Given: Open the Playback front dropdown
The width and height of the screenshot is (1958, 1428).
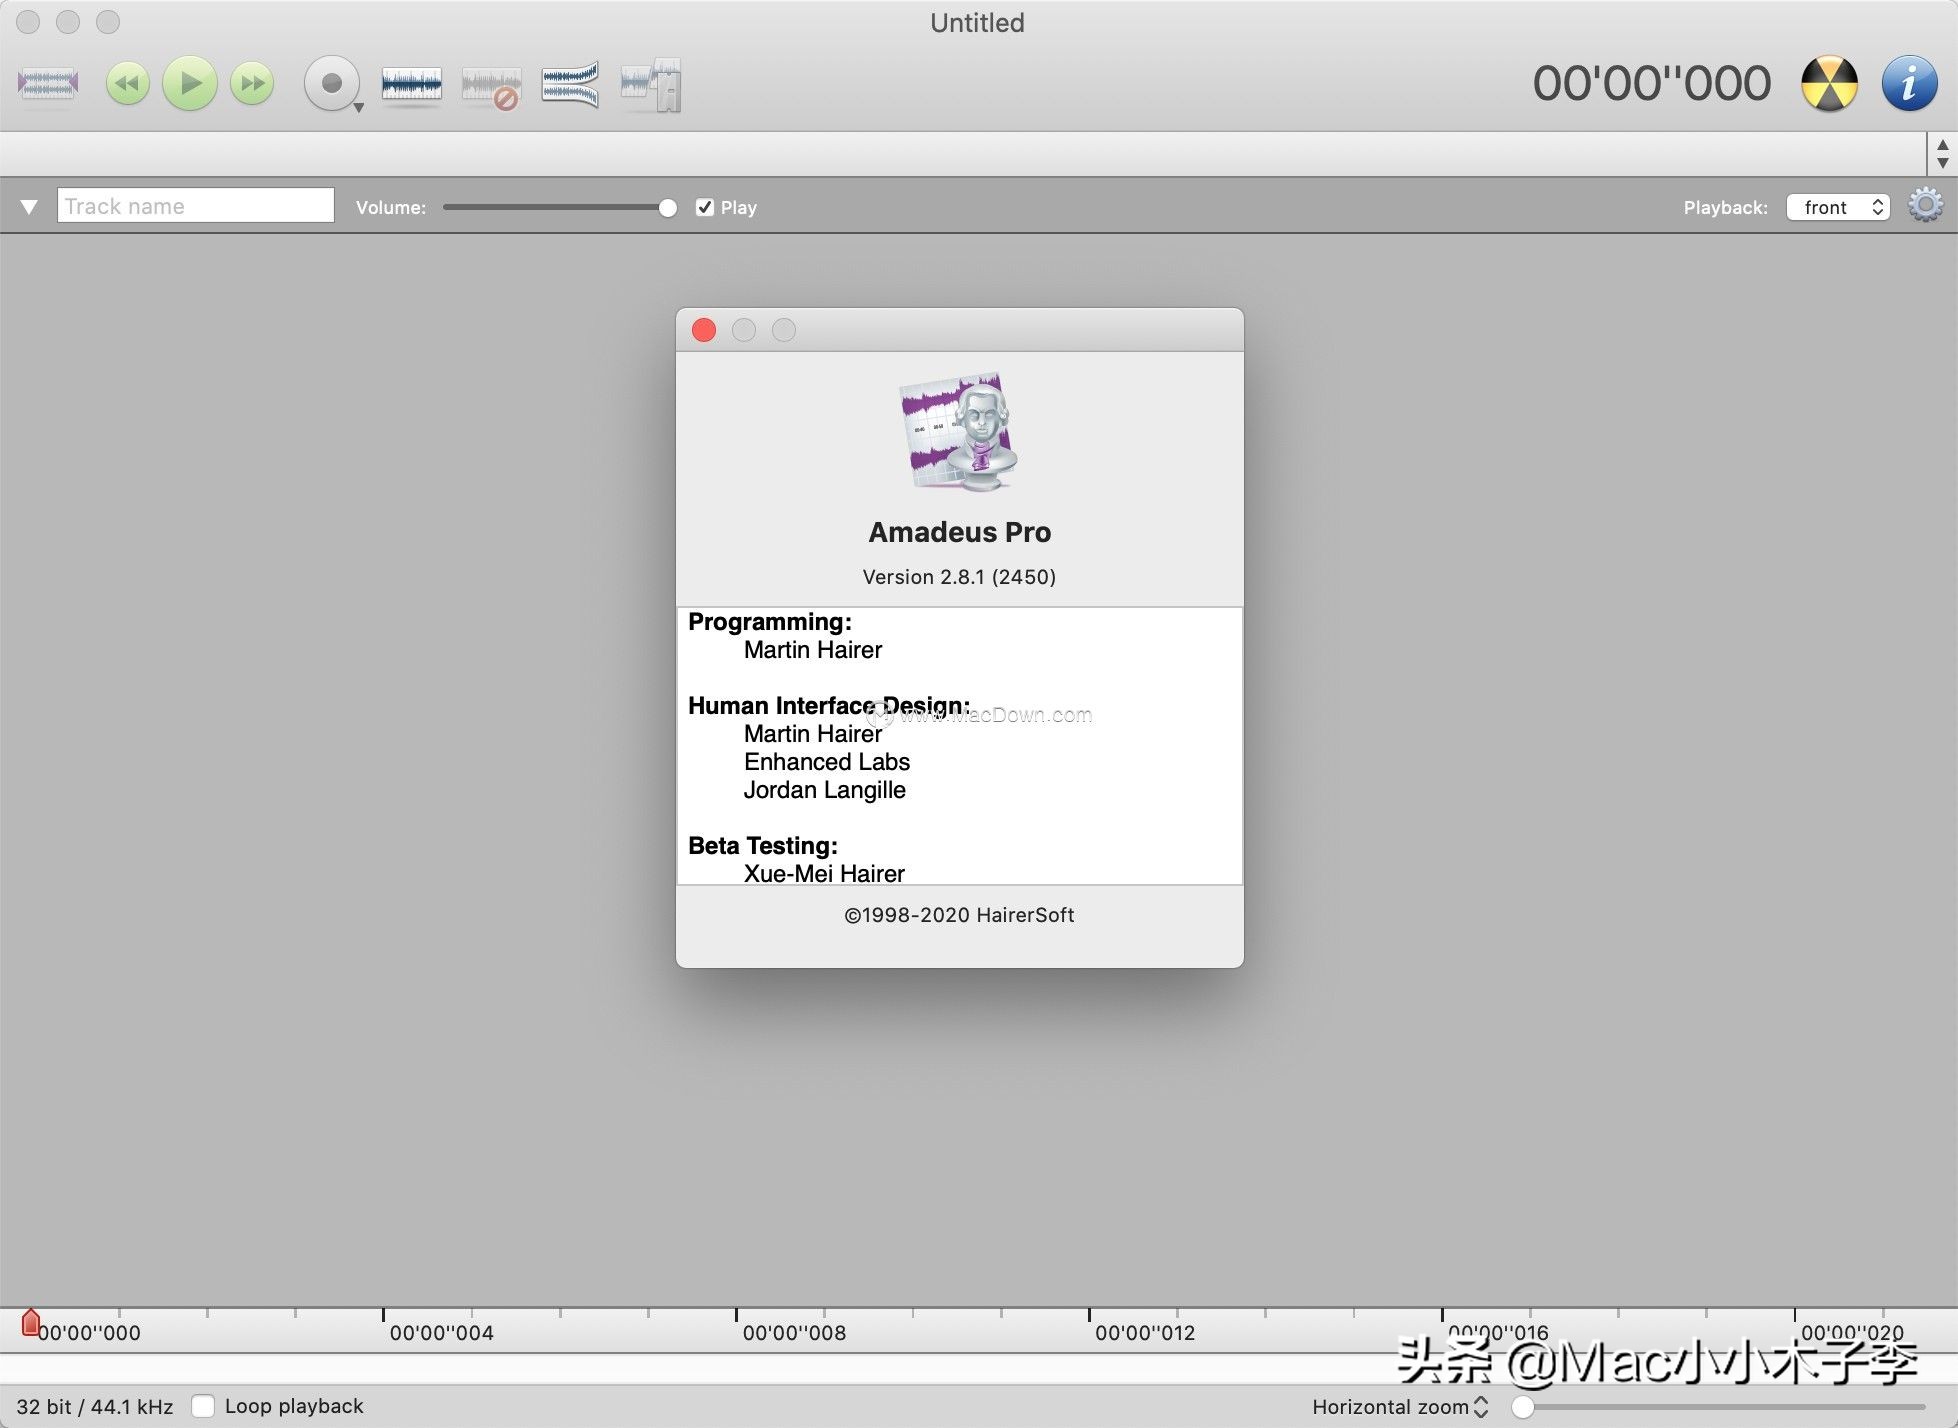Looking at the screenshot, I should click(x=1838, y=207).
